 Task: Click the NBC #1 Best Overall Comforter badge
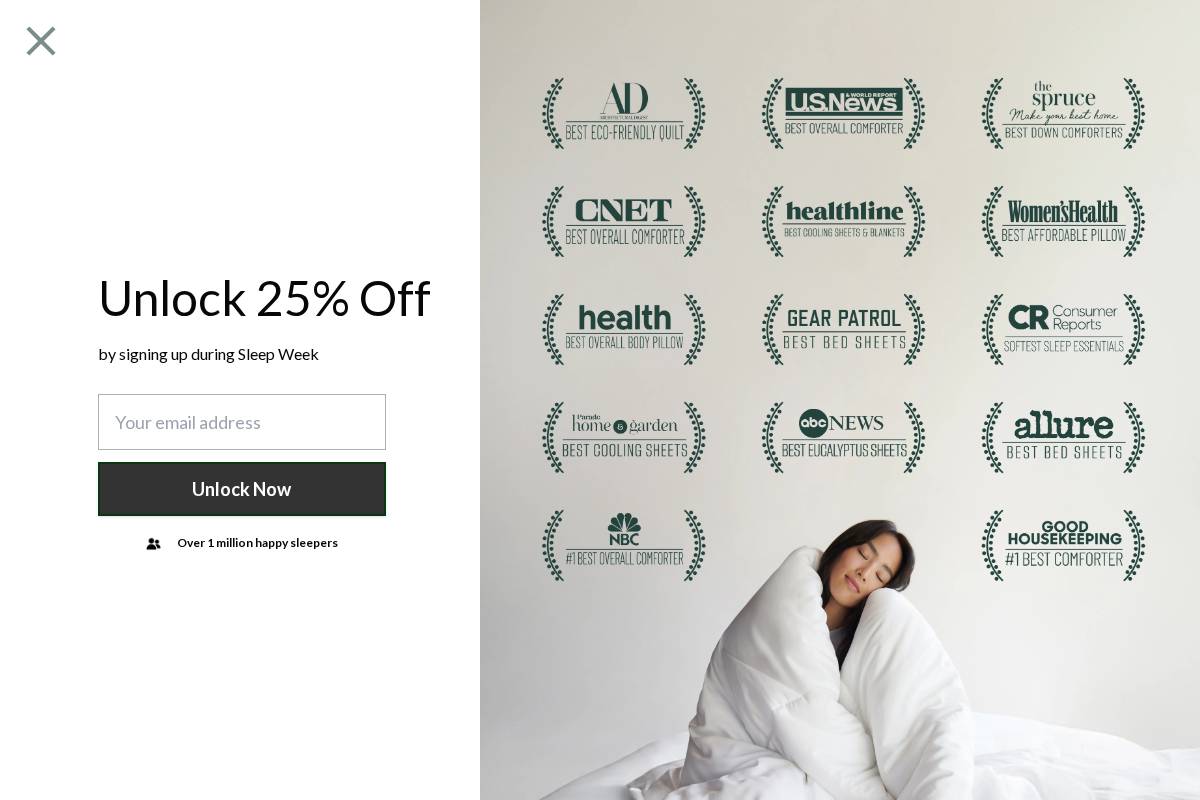[x=624, y=545]
